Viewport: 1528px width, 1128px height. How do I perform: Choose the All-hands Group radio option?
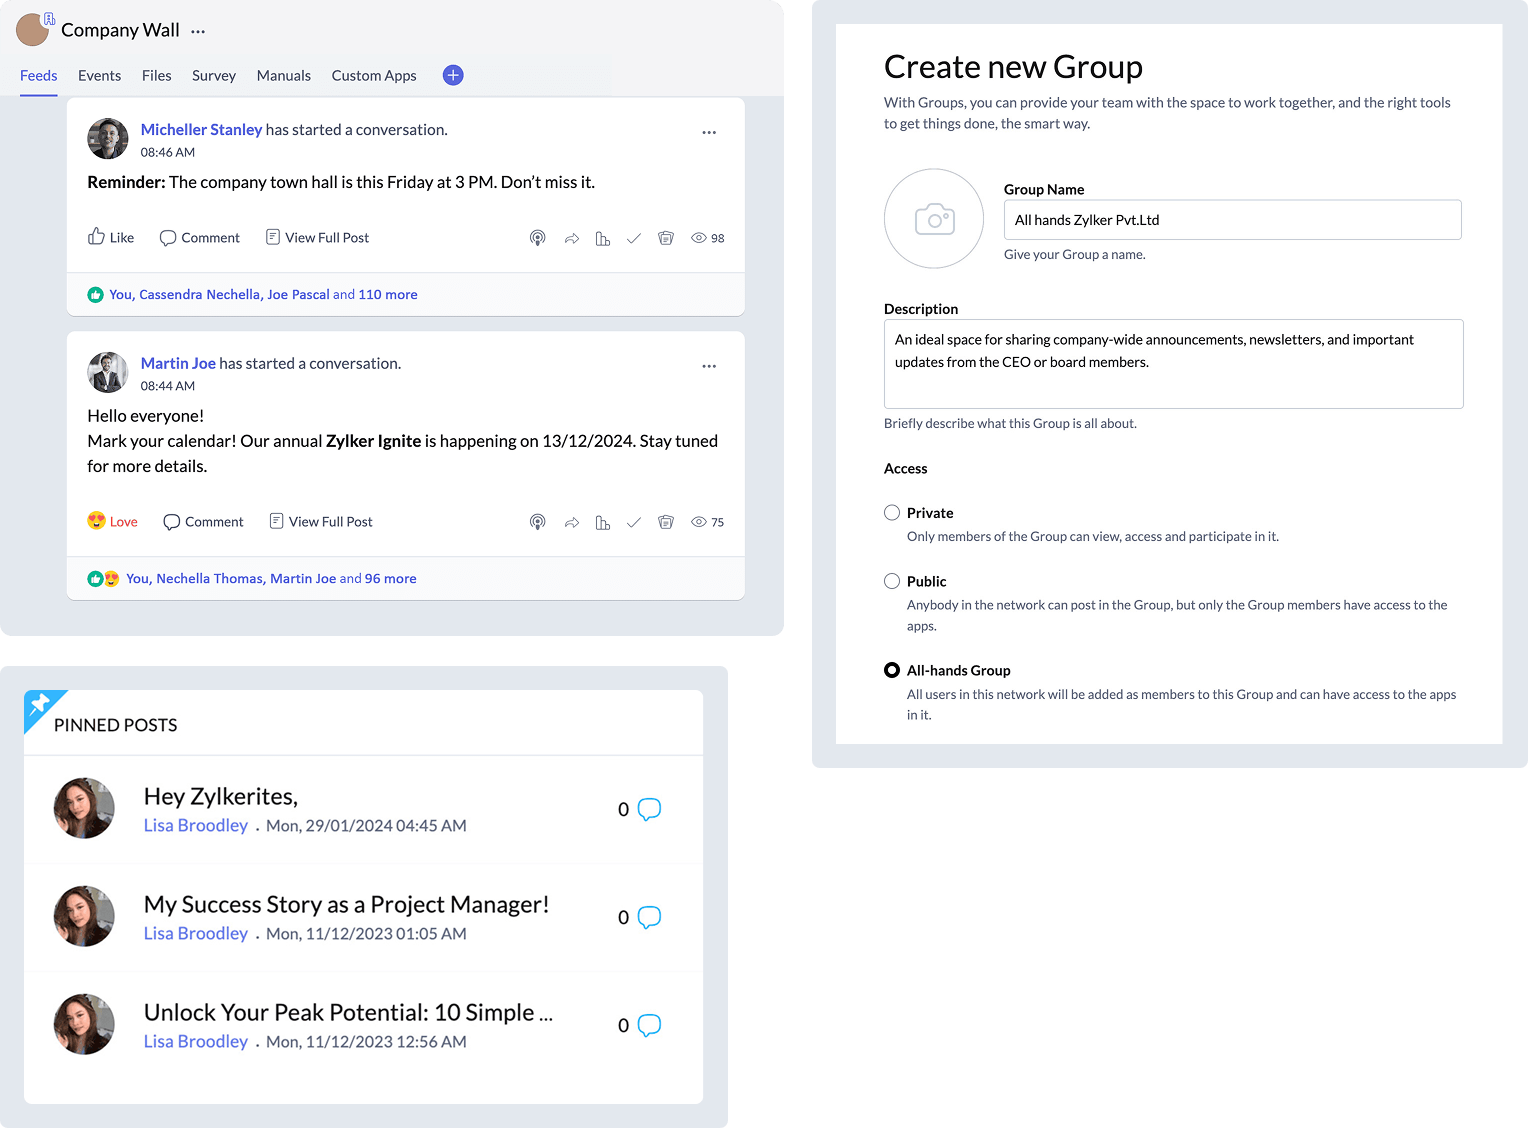(x=892, y=670)
